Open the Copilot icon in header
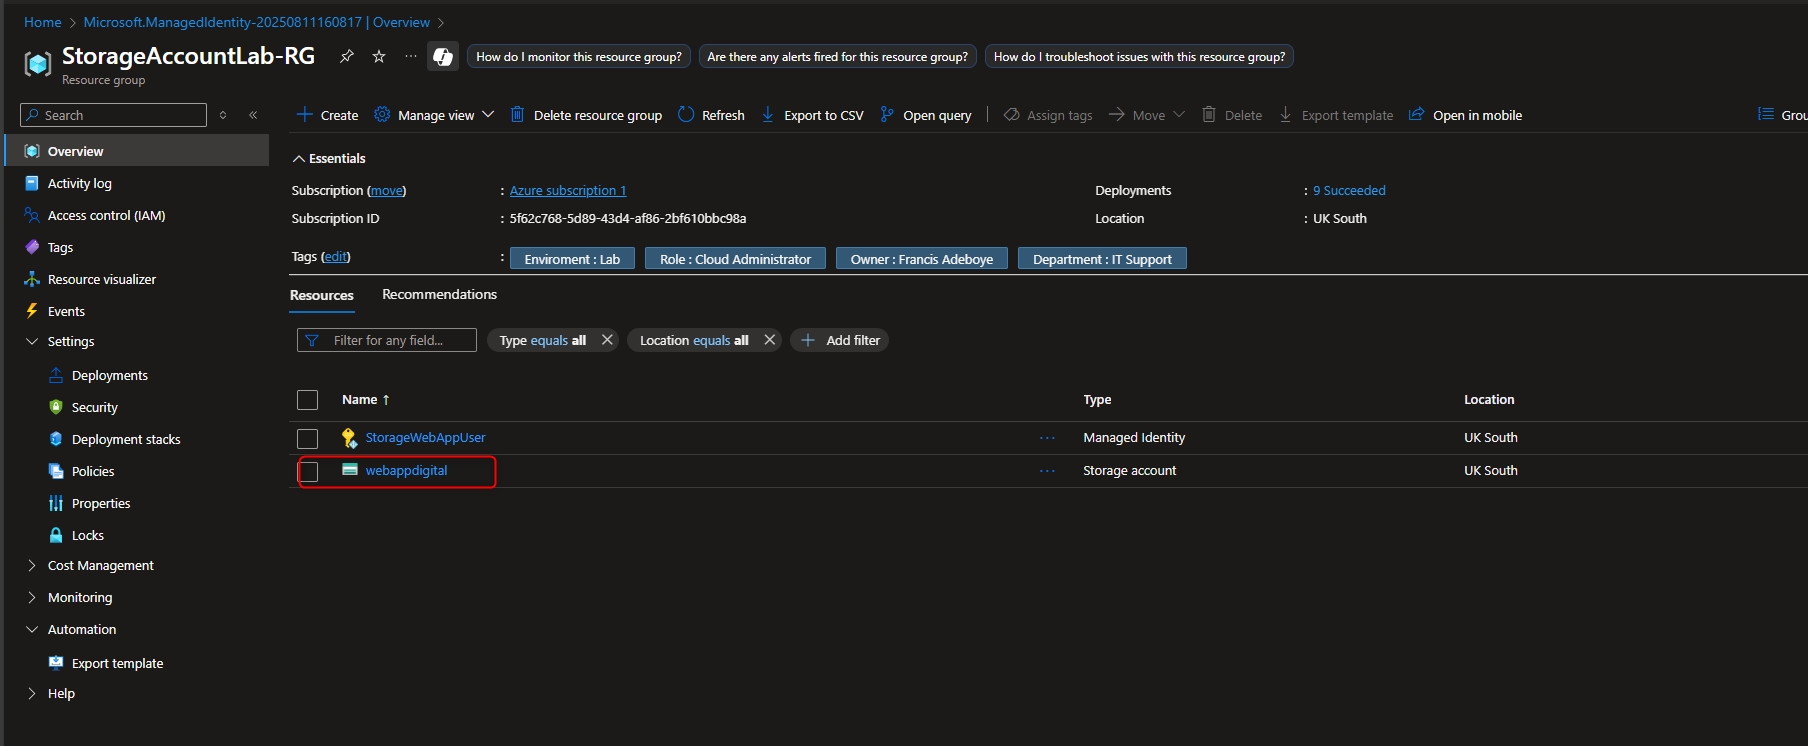The height and width of the screenshot is (746, 1808). tap(443, 57)
